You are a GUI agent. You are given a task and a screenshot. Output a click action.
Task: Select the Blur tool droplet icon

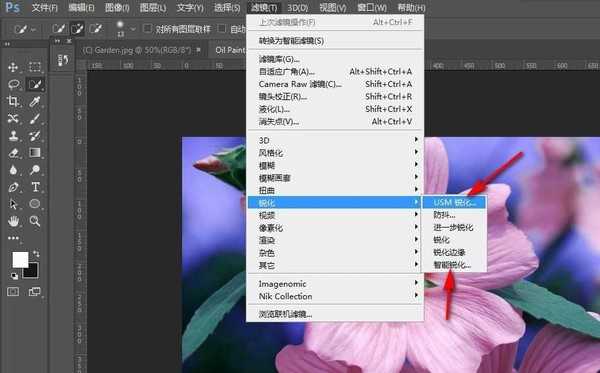[13, 170]
